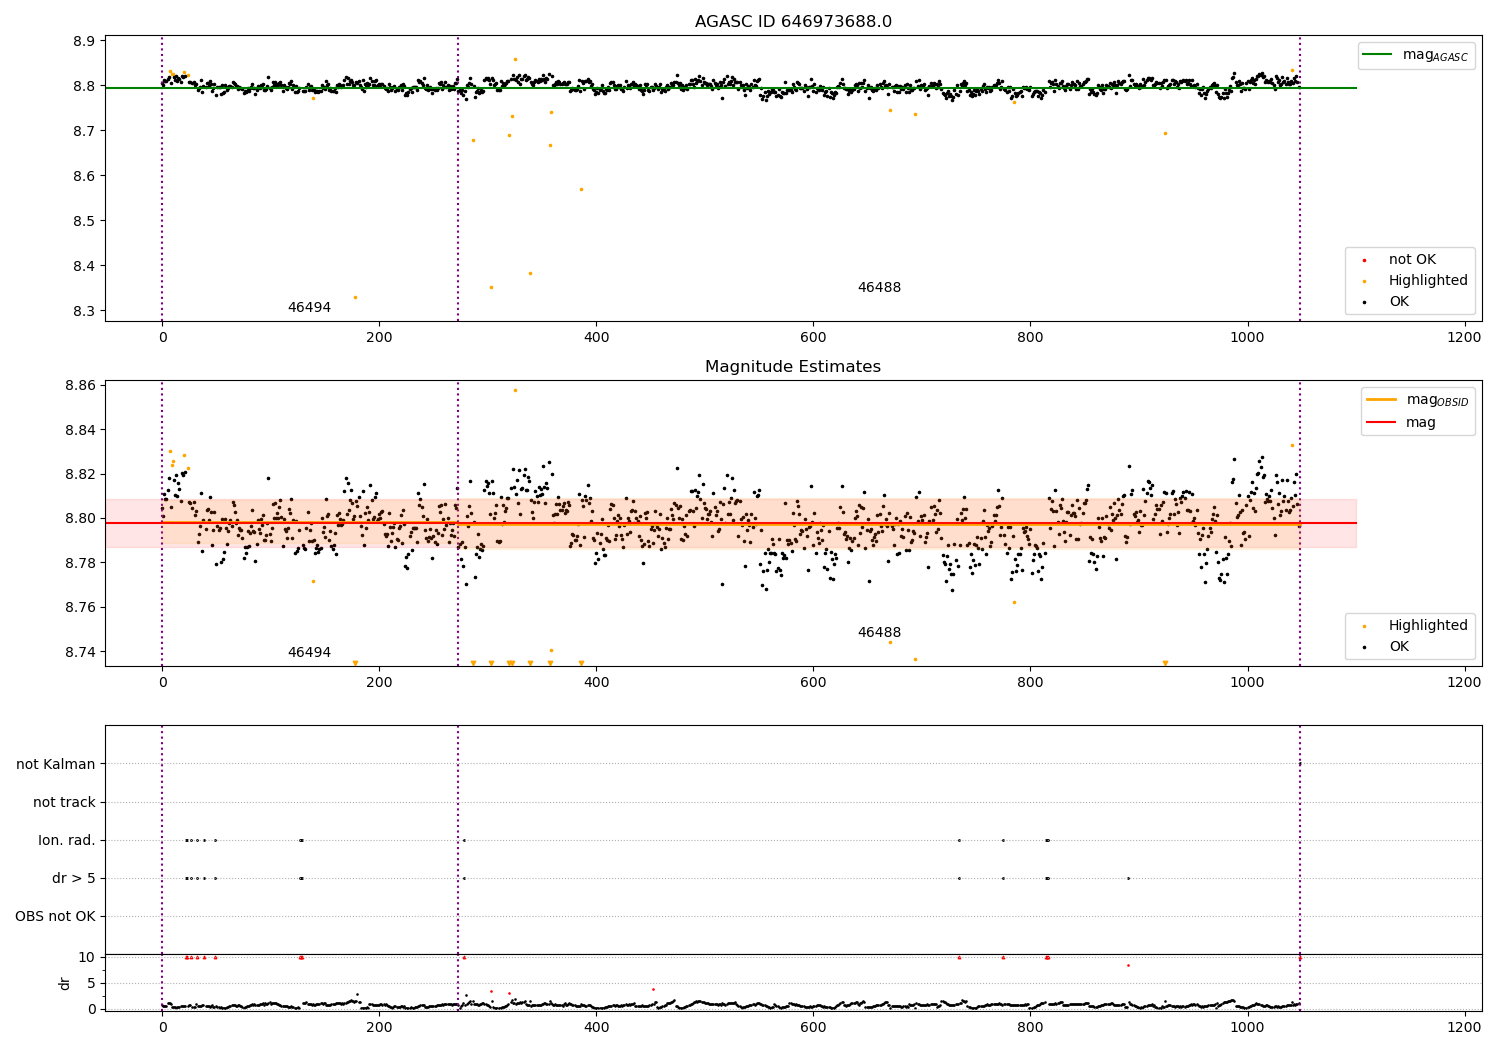Click the red line sample beside 'mag' legend
1500x1050 pixels.
(1381, 422)
